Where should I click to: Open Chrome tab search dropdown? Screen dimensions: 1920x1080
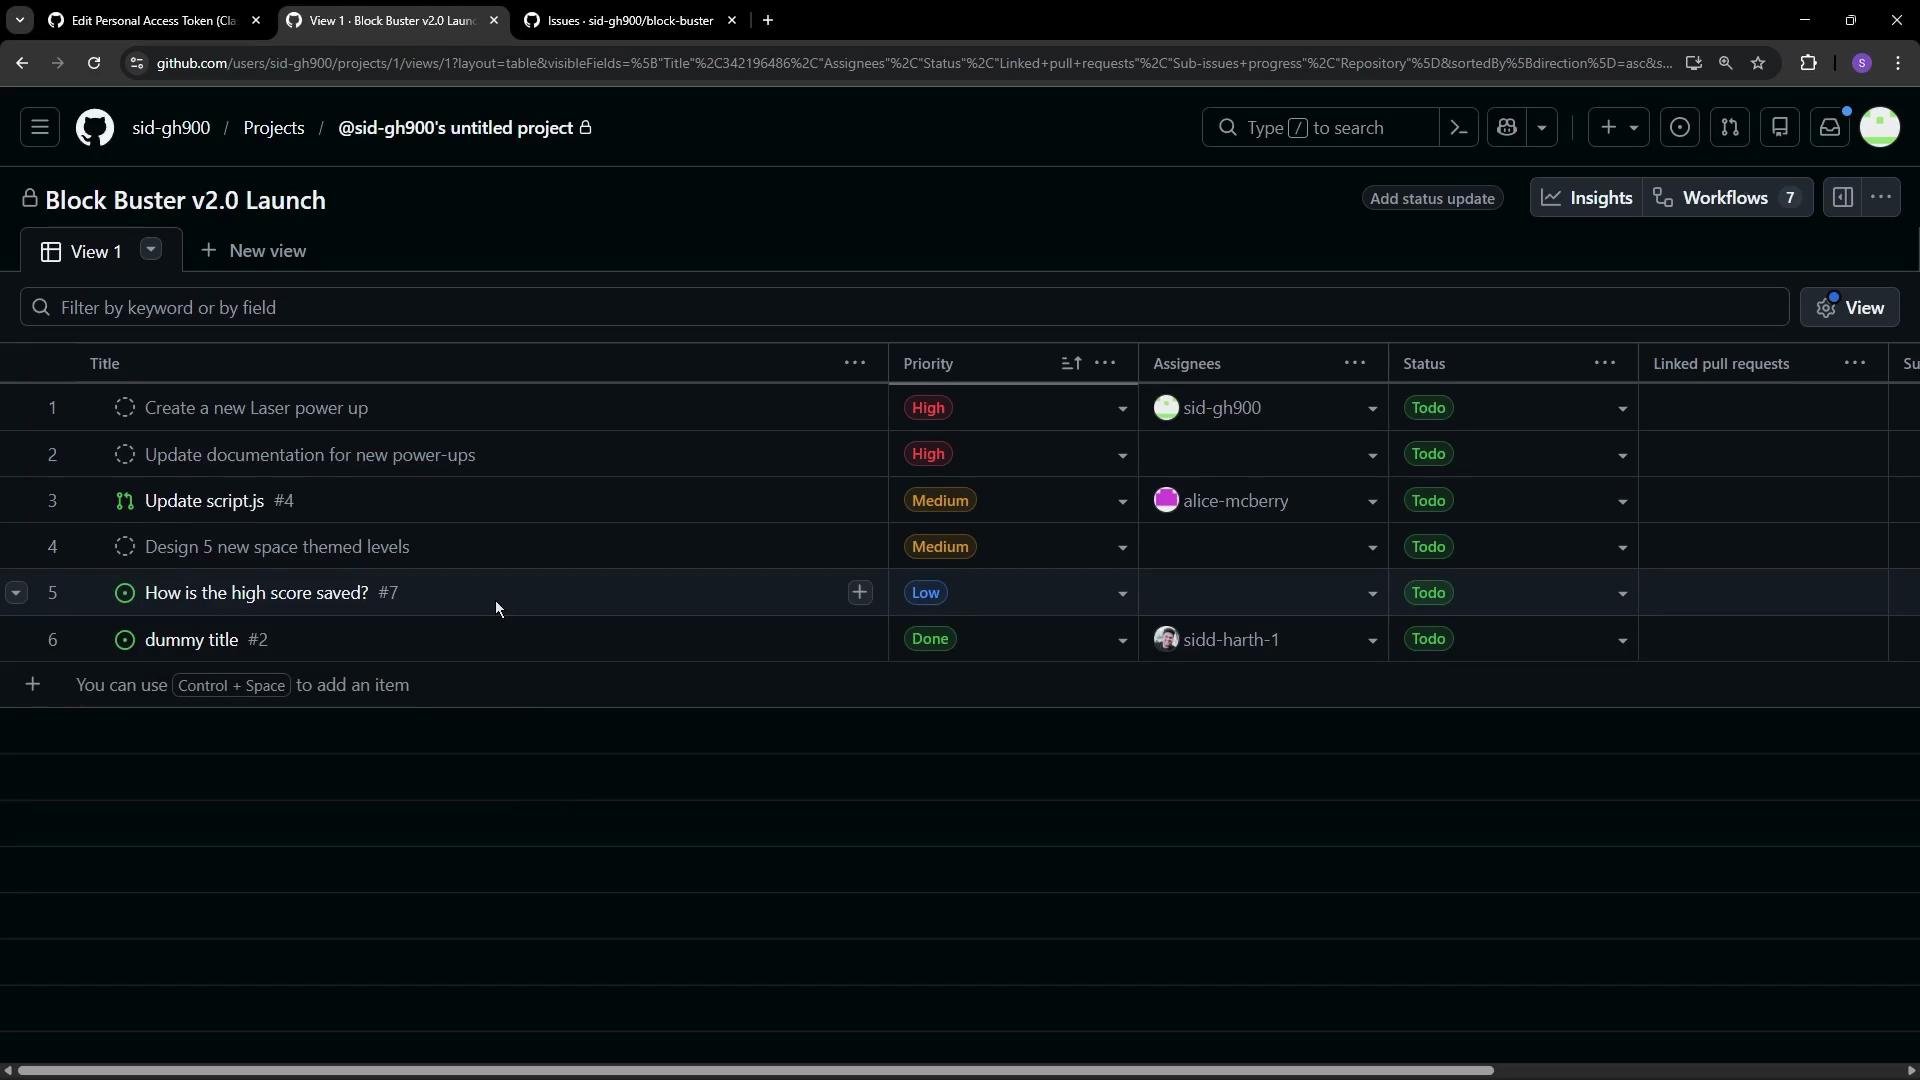20,20
